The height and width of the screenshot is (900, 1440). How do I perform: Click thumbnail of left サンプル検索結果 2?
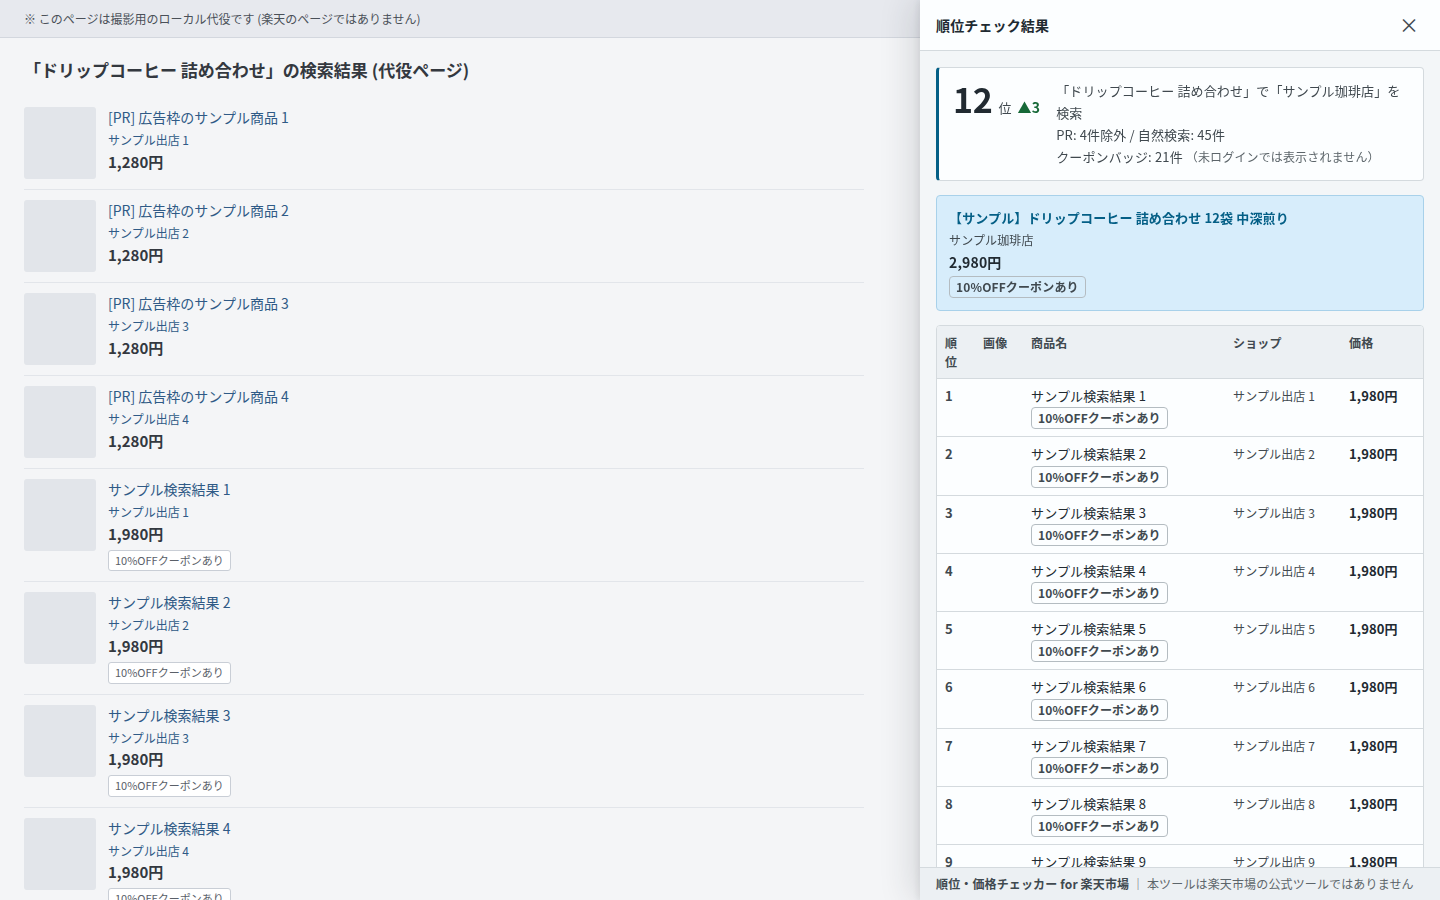click(x=60, y=628)
